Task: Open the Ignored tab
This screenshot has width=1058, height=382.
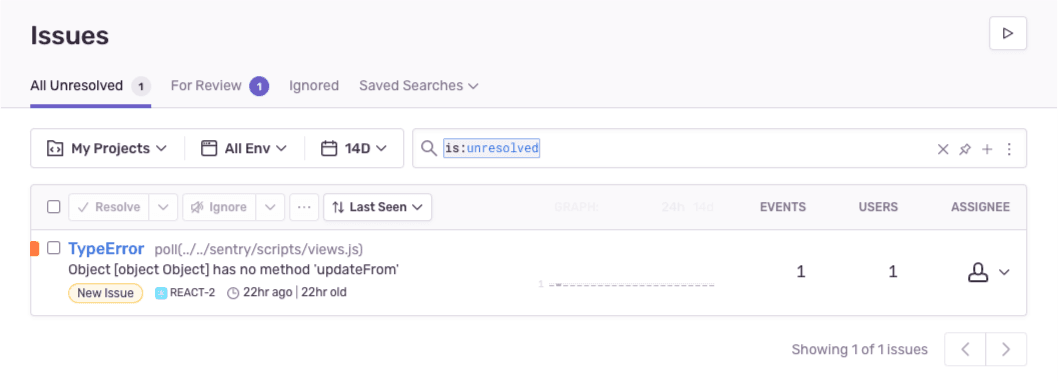Action: click(314, 86)
